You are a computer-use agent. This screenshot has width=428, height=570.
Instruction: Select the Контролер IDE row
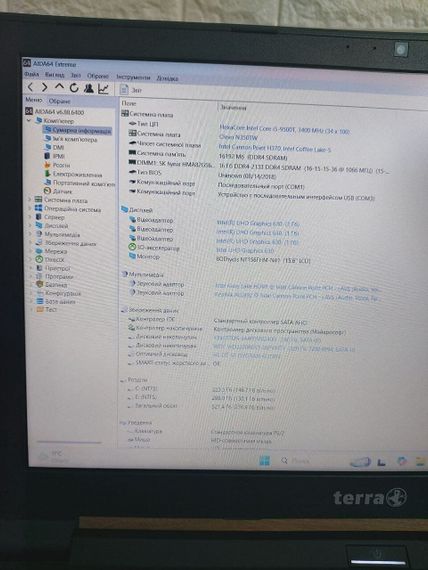(x=152, y=319)
